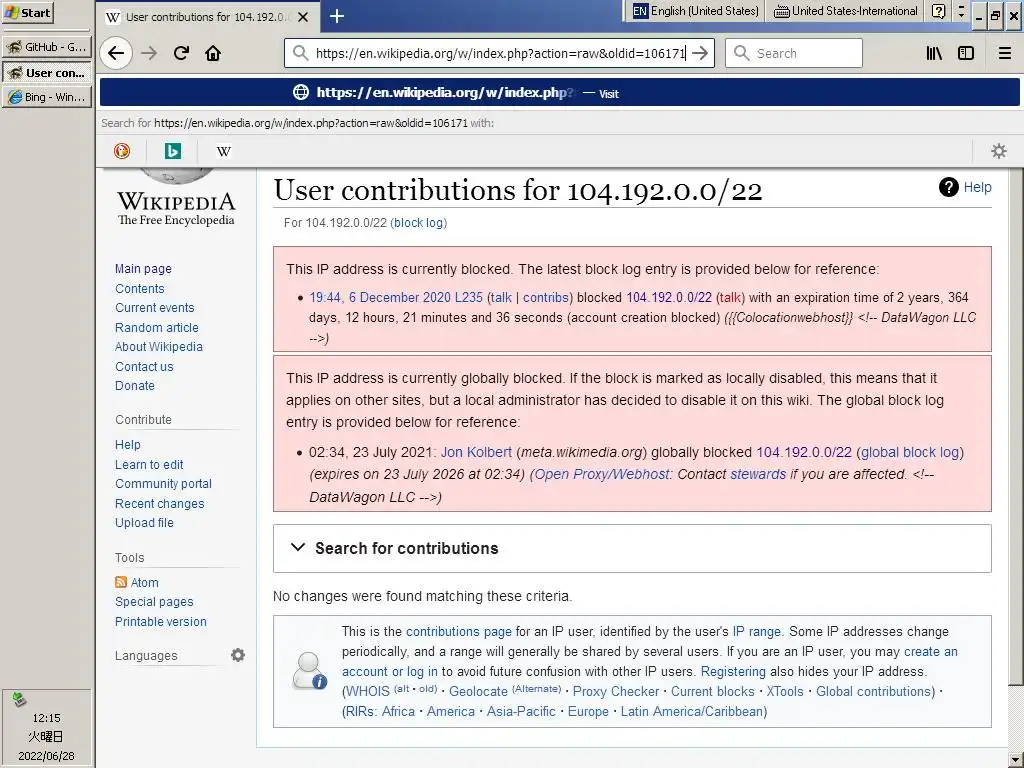Open global block log link
This screenshot has height=768, width=1024.
[x=910, y=452]
